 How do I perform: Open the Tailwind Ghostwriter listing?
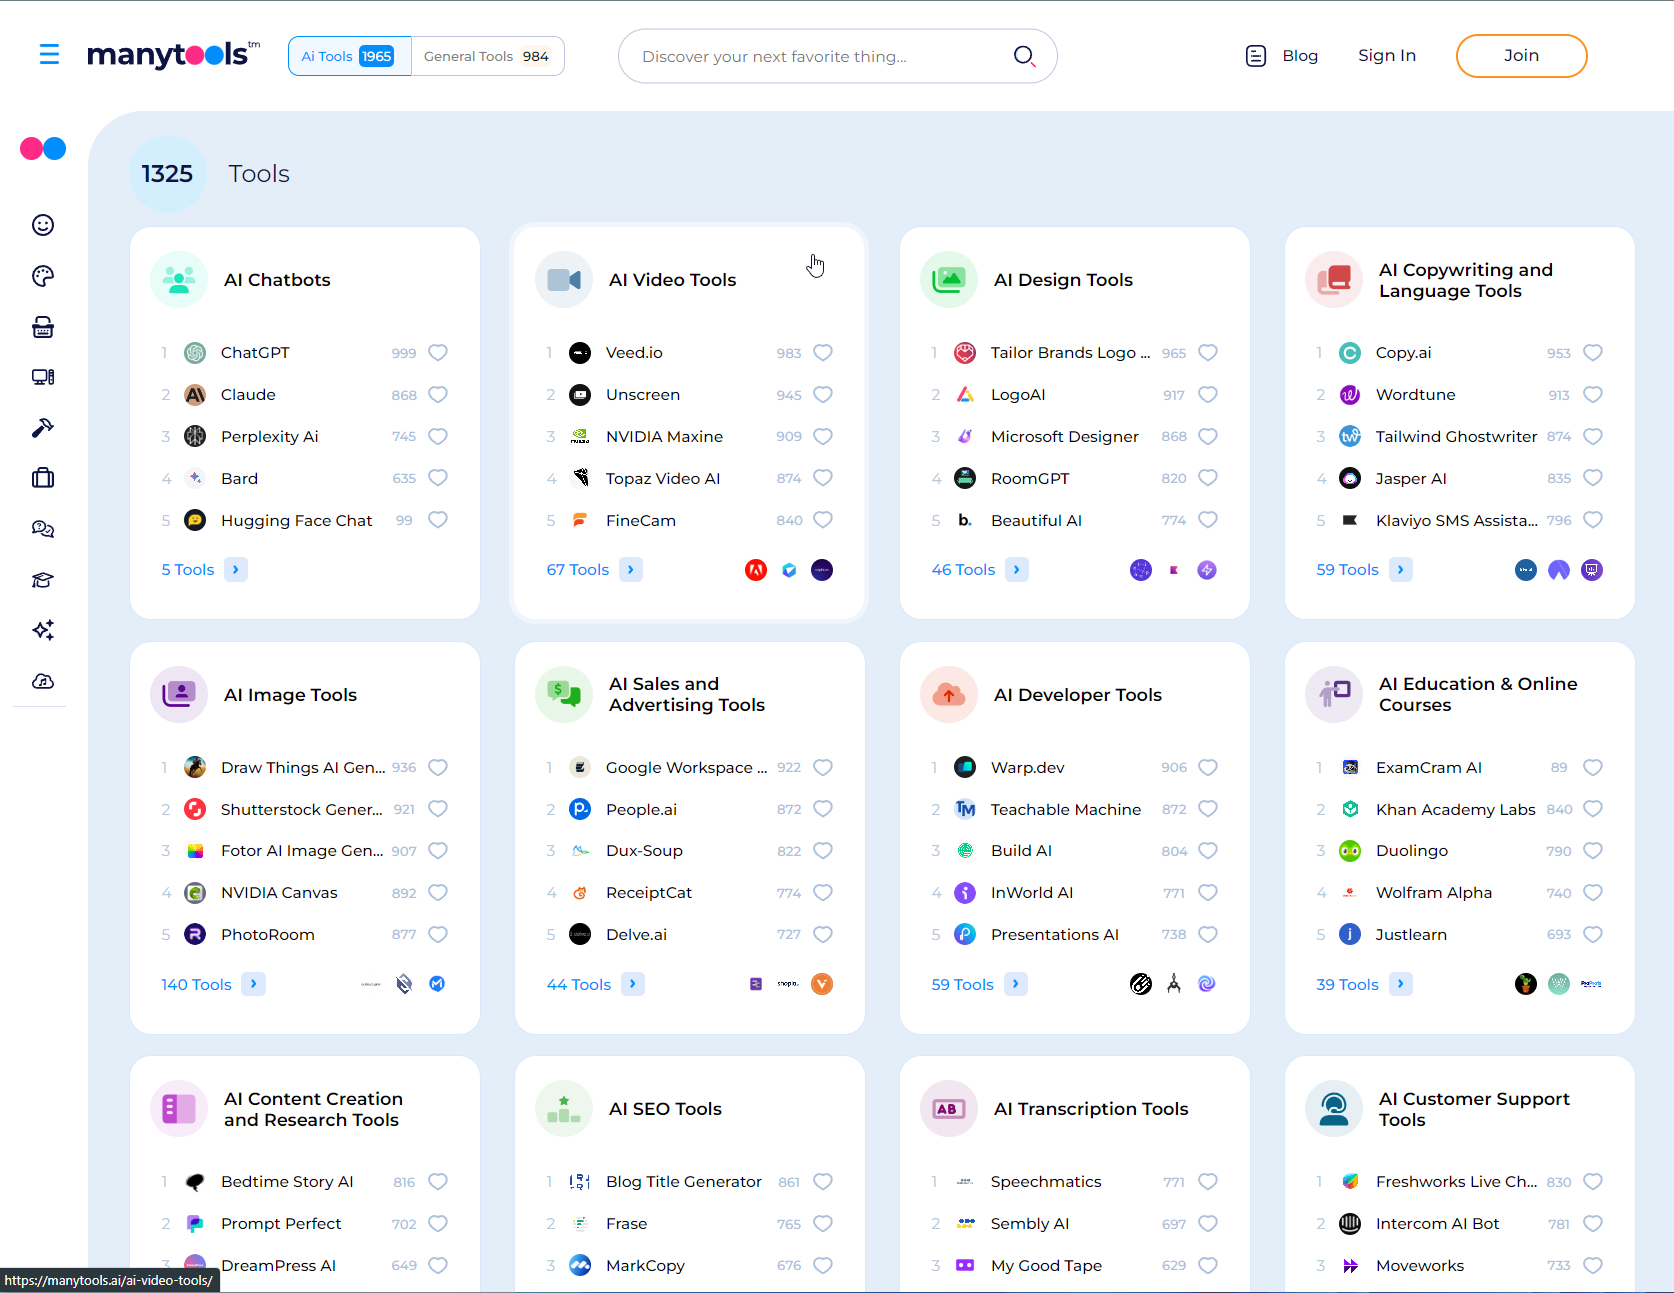[x=1457, y=437]
